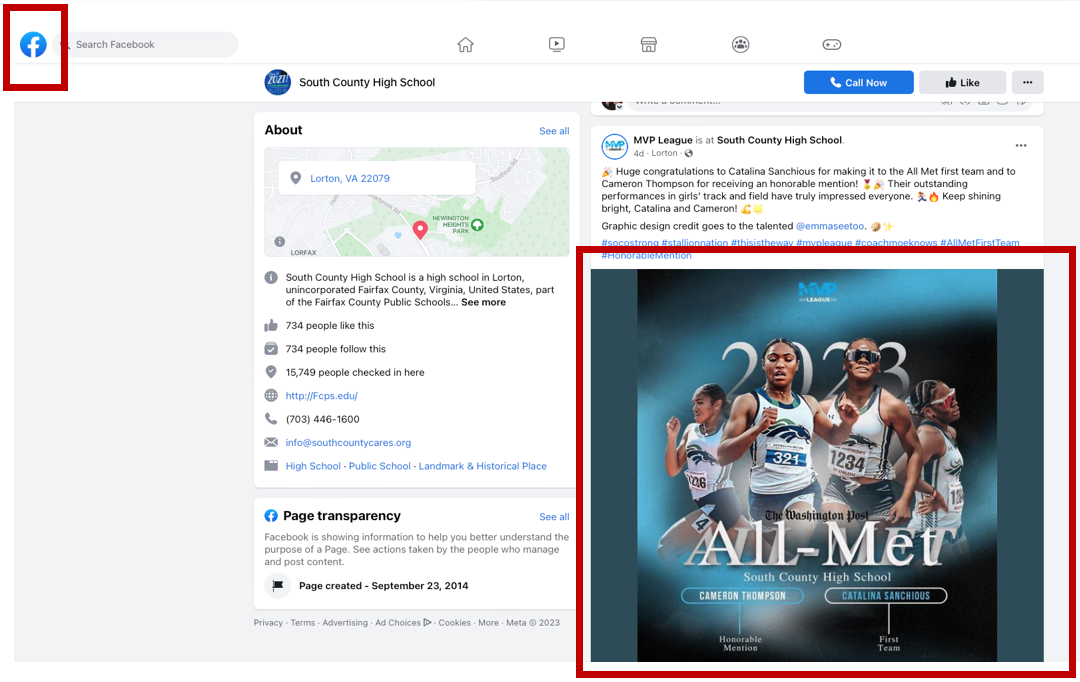Open the http://Fcps.edu/ website link
Image resolution: width=1080 pixels, height=682 pixels.
tap(322, 396)
